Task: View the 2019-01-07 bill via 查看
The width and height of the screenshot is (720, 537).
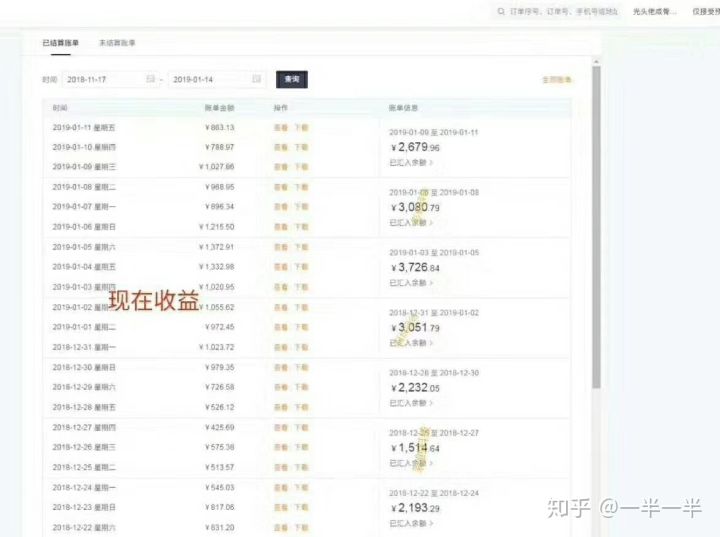Action: (281, 207)
